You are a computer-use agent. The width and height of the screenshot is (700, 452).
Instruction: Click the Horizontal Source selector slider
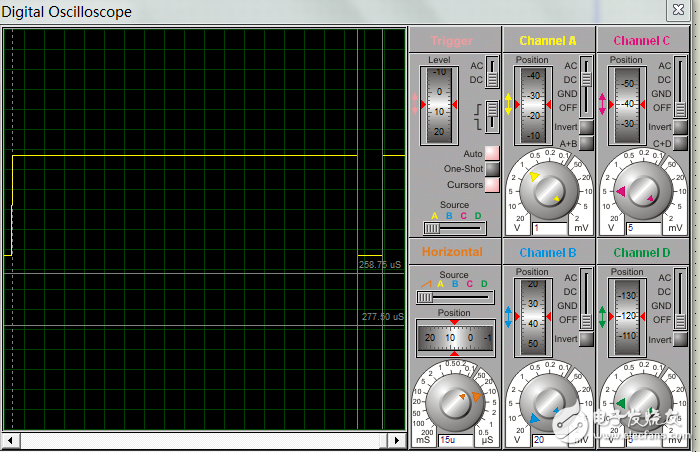[x=455, y=297]
